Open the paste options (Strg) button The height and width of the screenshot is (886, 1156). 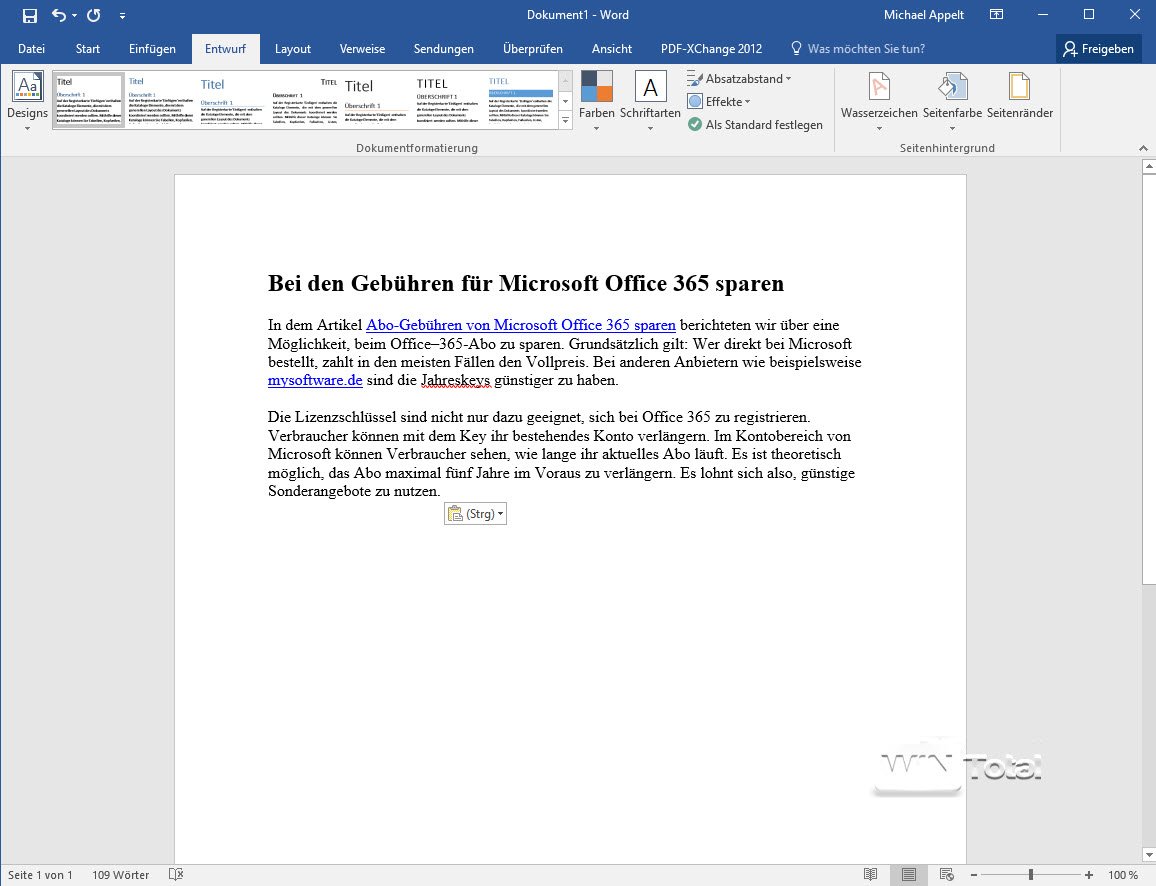tap(475, 514)
